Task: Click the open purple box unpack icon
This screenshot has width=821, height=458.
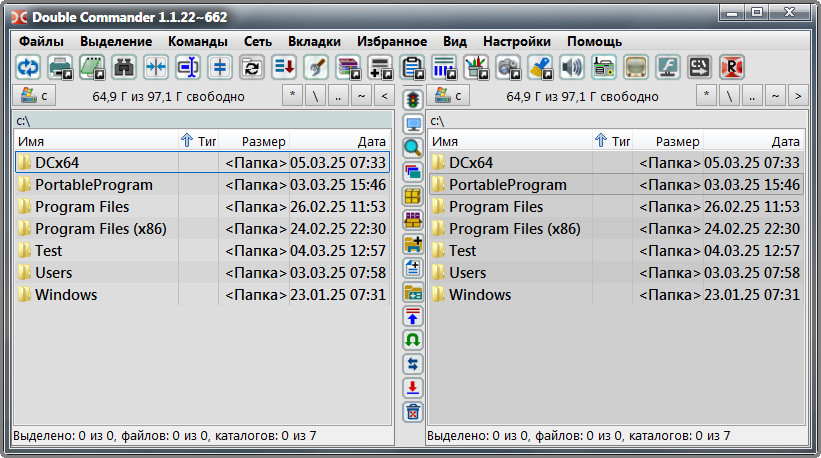Action: click(x=413, y=220)
